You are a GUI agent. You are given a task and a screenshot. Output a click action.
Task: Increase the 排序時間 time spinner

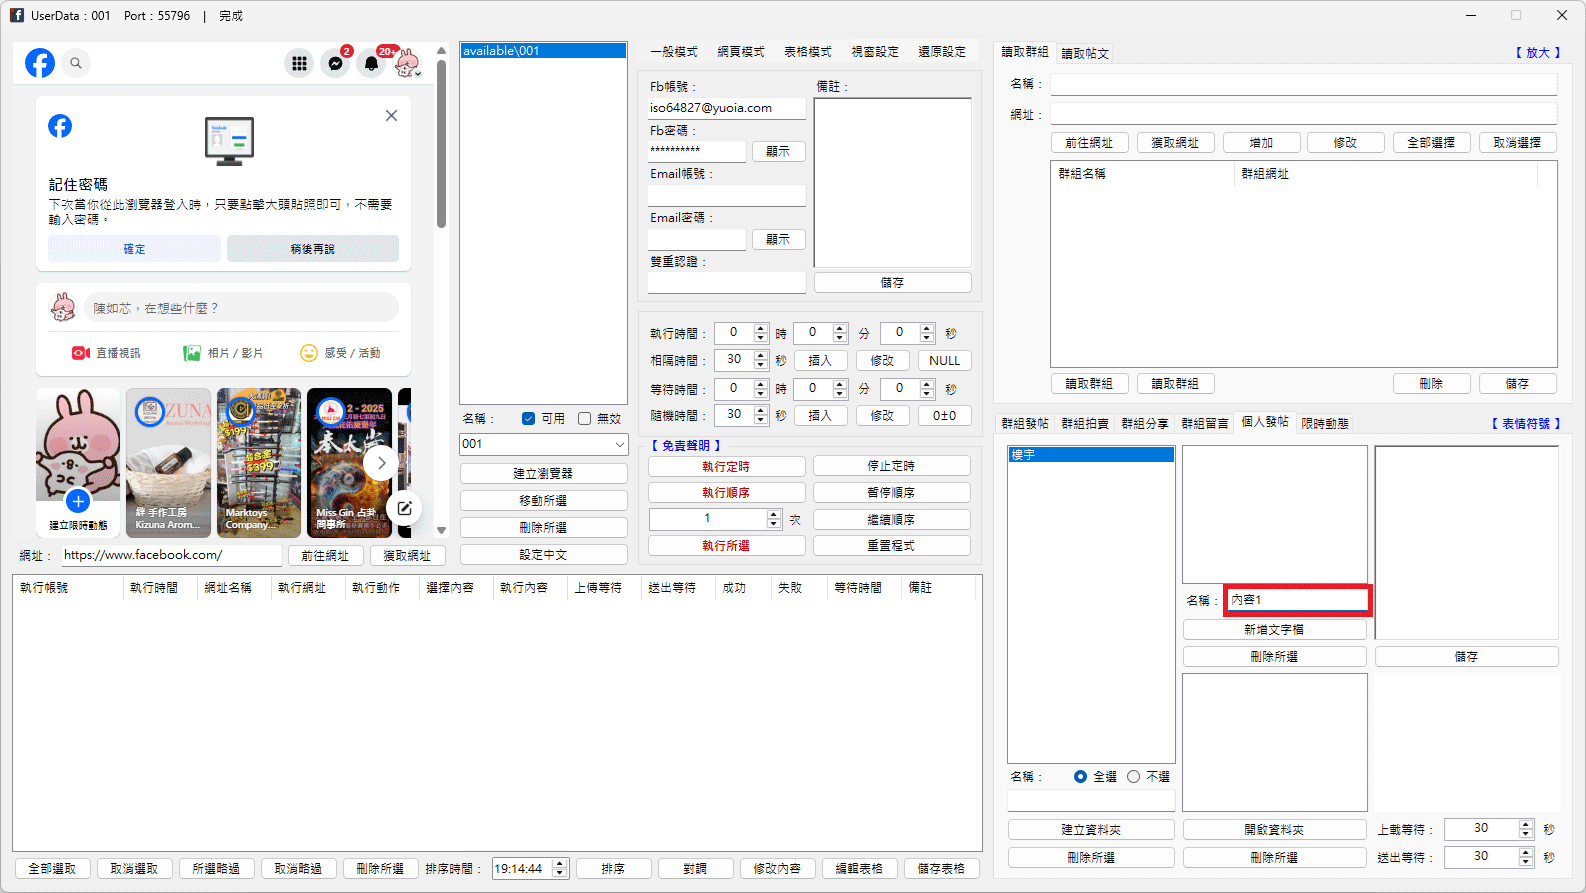click(560, 864)
